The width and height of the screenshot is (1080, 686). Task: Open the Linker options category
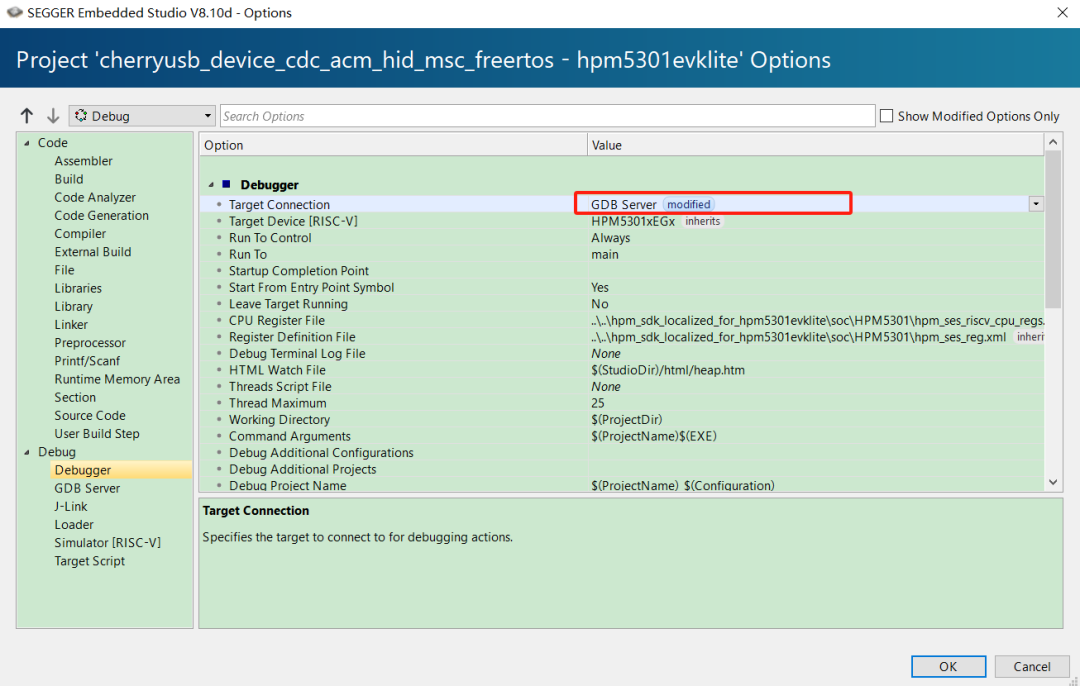71,324
